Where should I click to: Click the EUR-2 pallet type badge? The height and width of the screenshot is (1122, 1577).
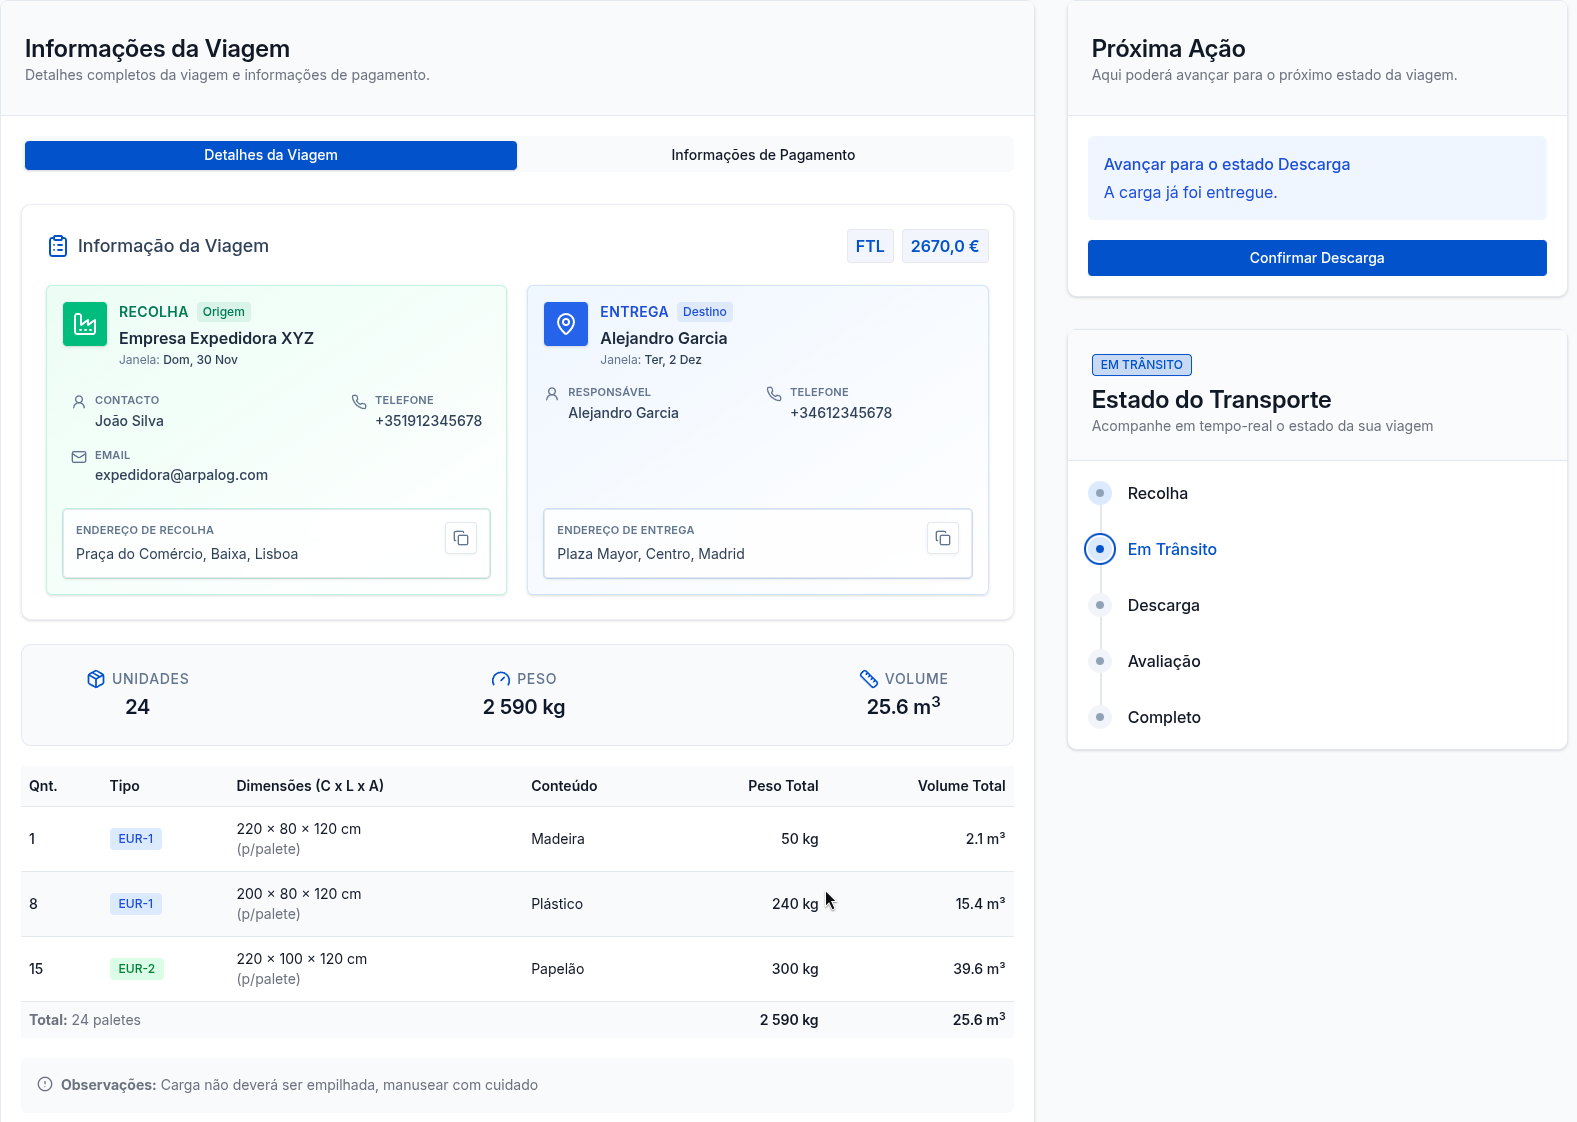(x=137, y=968)
